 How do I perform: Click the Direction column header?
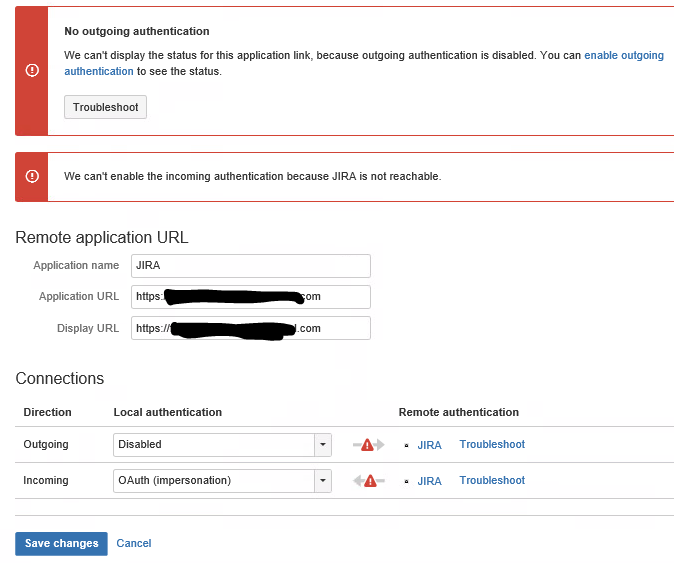click(x=47, y=412)
